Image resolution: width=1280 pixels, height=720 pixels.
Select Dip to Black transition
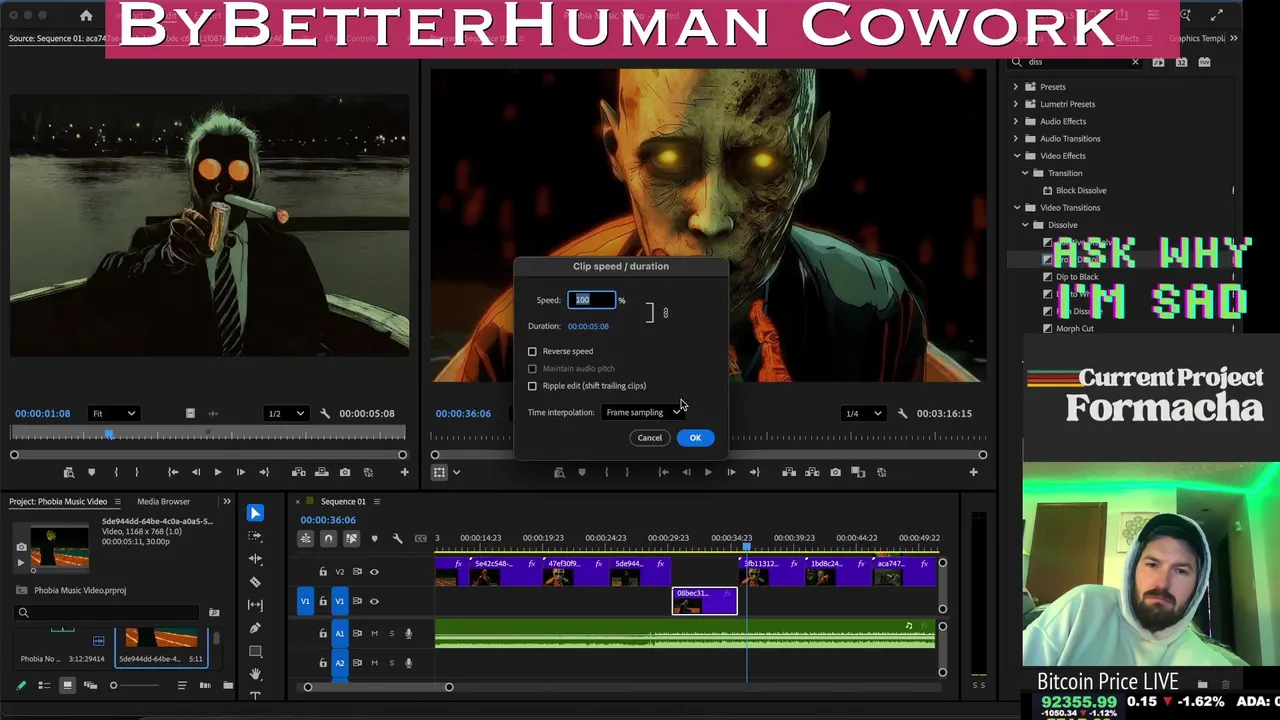pyautogui.click(x=1077, y=277)
